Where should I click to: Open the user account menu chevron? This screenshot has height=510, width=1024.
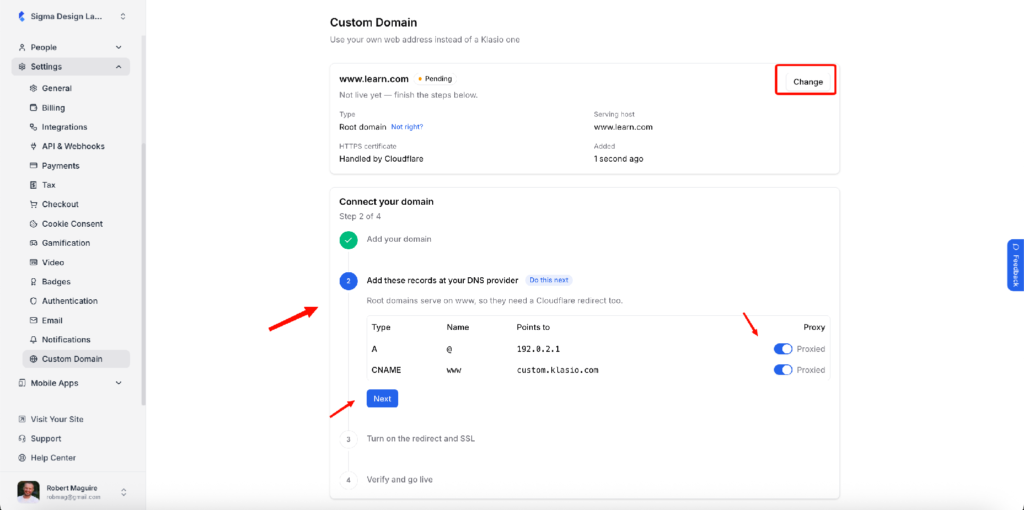[x=123, y=492]
